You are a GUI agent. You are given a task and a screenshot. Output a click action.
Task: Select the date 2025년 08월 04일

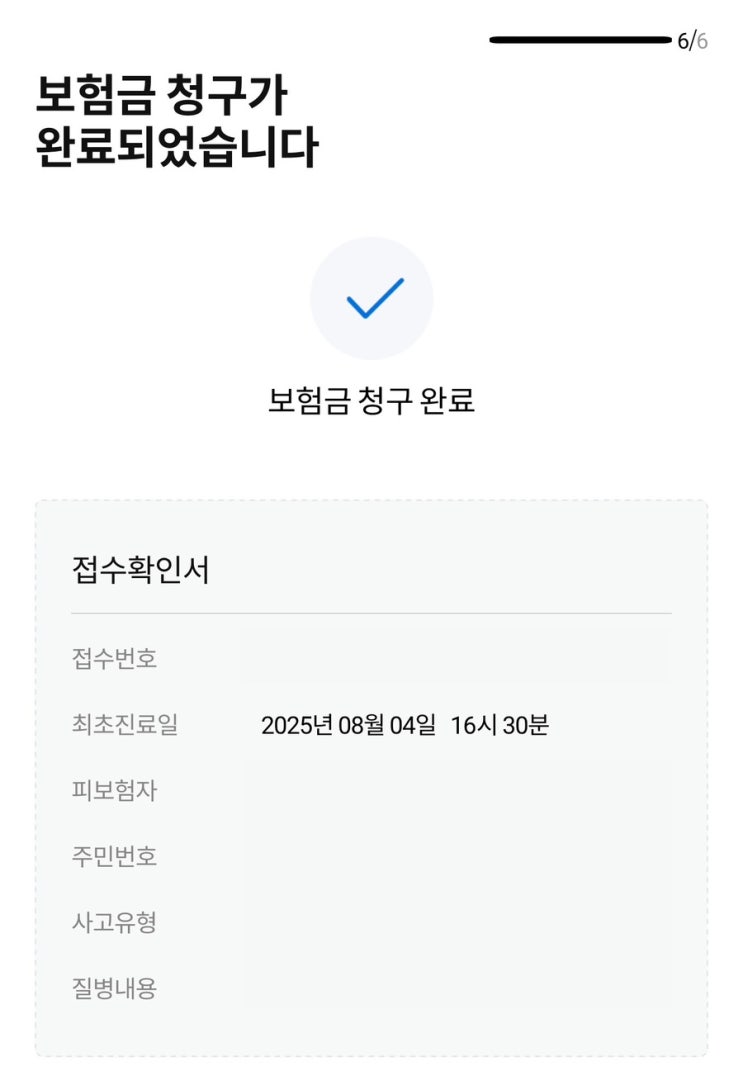tap(349, 725)
